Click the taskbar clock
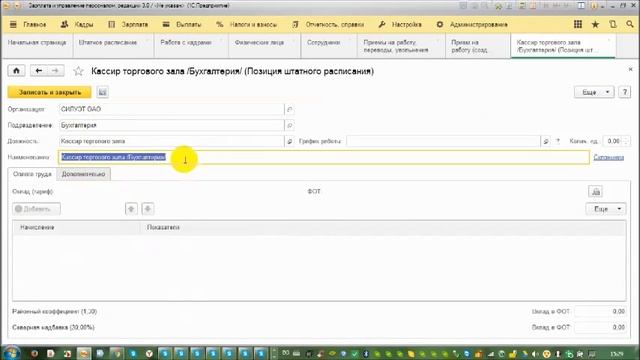Image resolution: width=640 pixels, height=360 pixels. click(617, 353)
